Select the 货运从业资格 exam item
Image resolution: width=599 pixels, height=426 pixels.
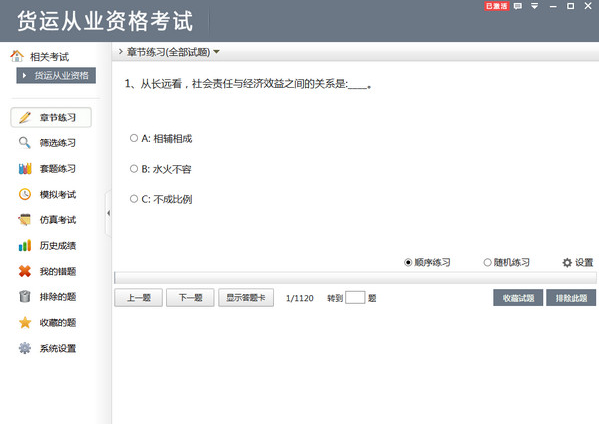click(x=56, y=75)
